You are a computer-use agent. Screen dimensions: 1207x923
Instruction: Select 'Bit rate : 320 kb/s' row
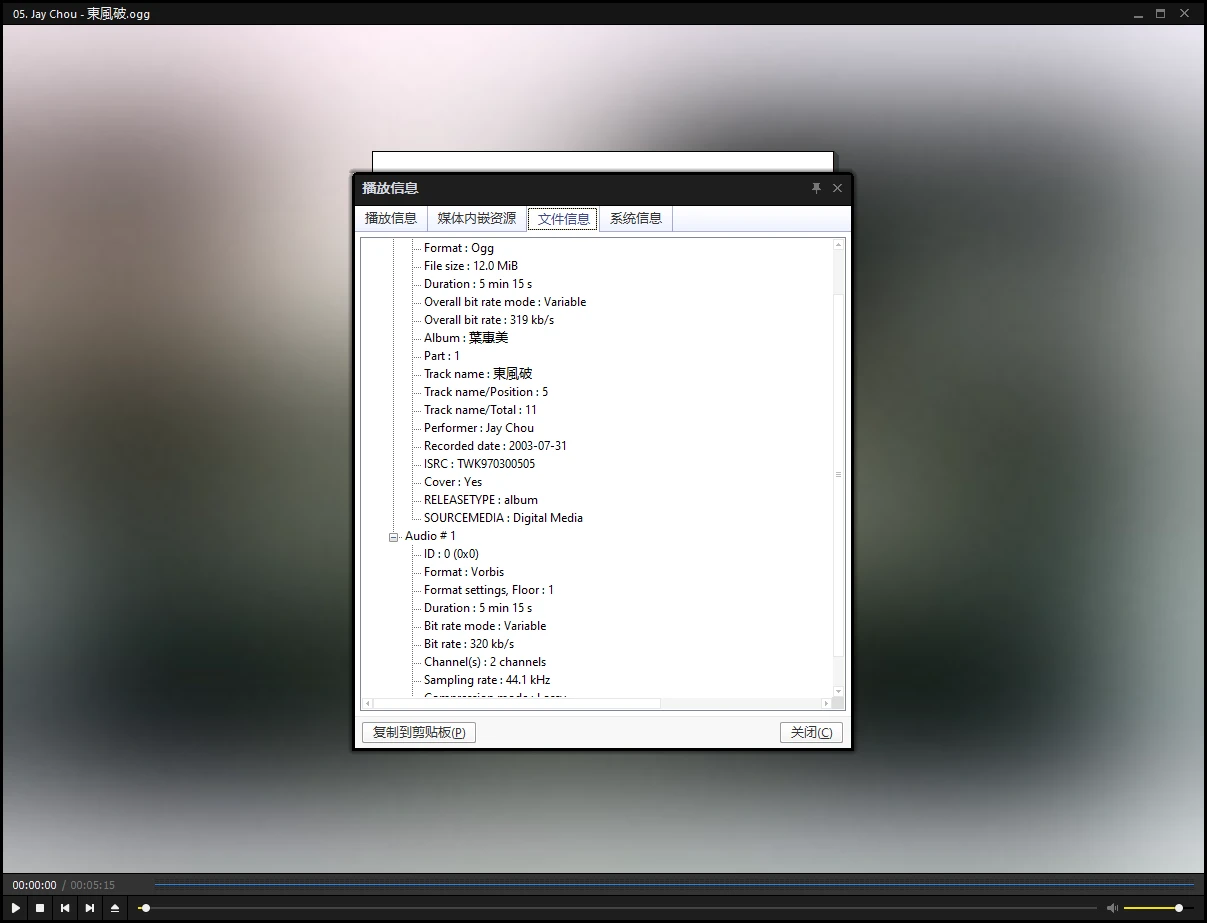(x=469, y=644)
